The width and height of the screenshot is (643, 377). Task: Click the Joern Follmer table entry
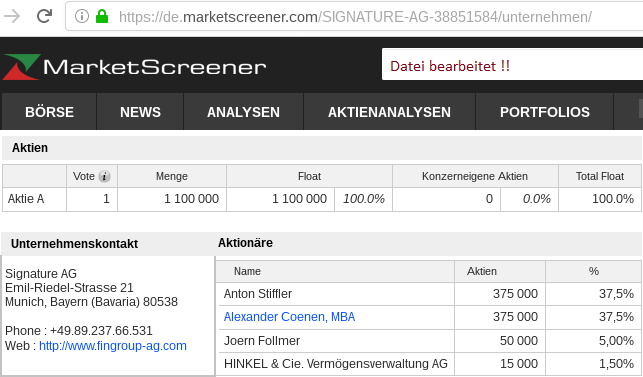point(262,340)
